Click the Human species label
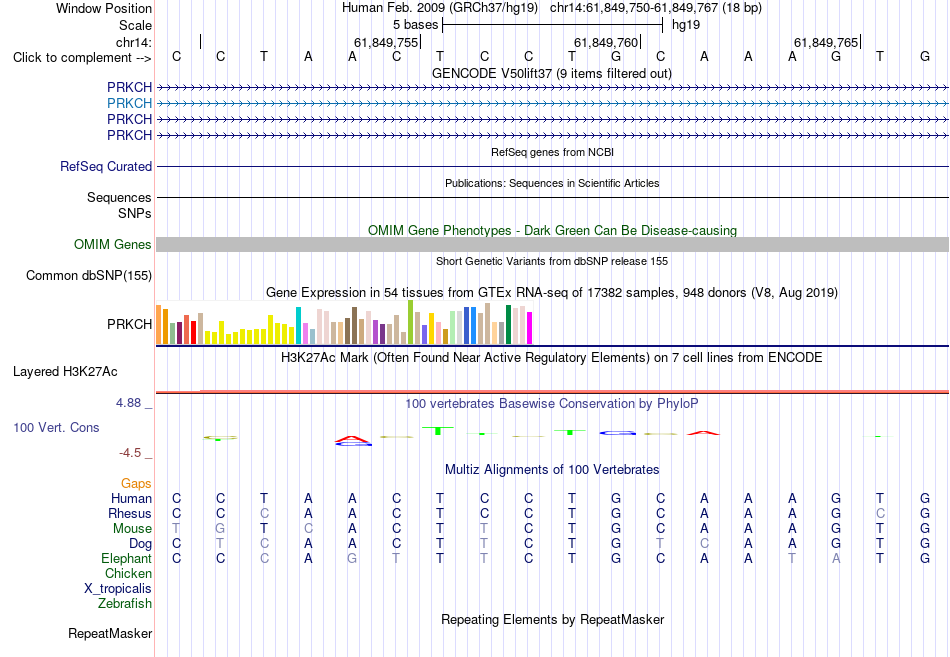This screenshot has height=657, width=950. pos(131,498)
